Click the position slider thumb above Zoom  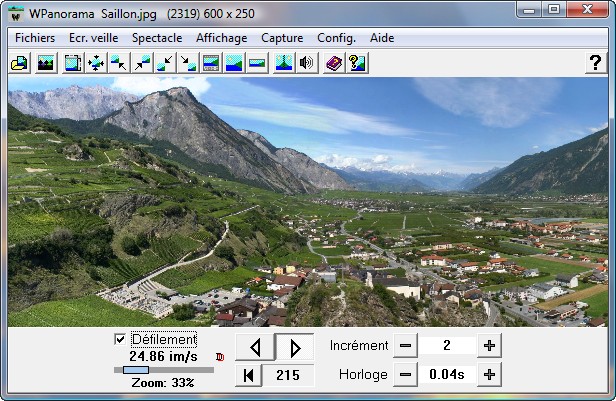(136, 370)
